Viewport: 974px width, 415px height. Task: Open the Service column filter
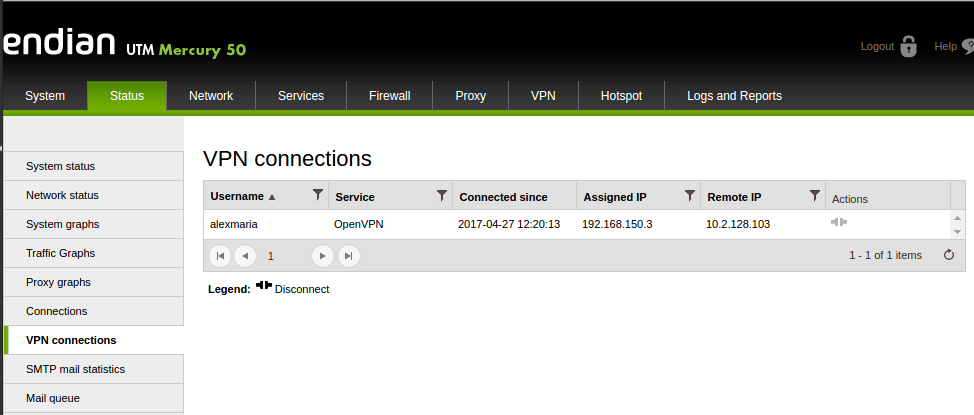click(x=442, y=195)
